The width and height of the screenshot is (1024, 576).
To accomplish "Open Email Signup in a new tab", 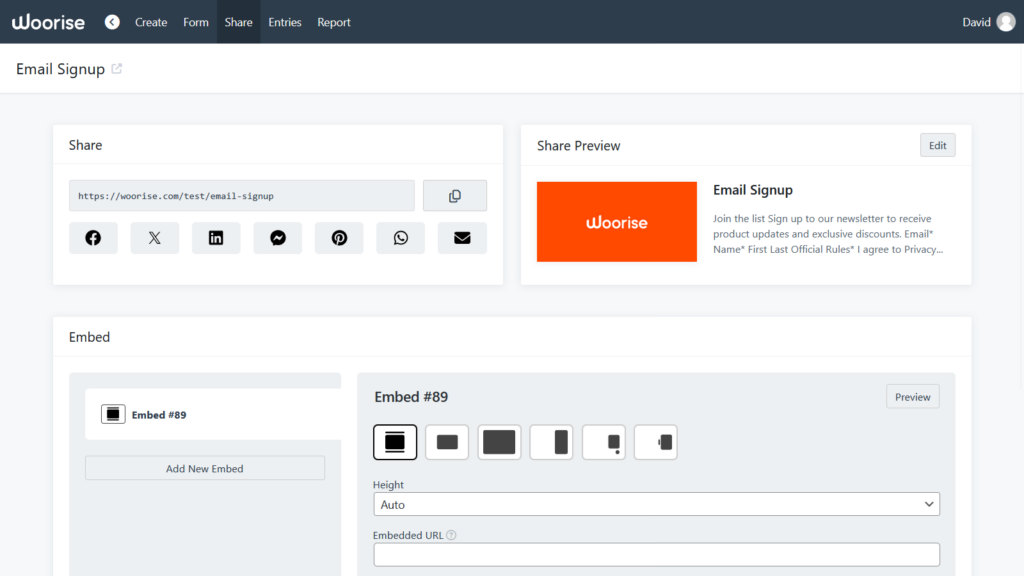I will [x=118, y=69].
